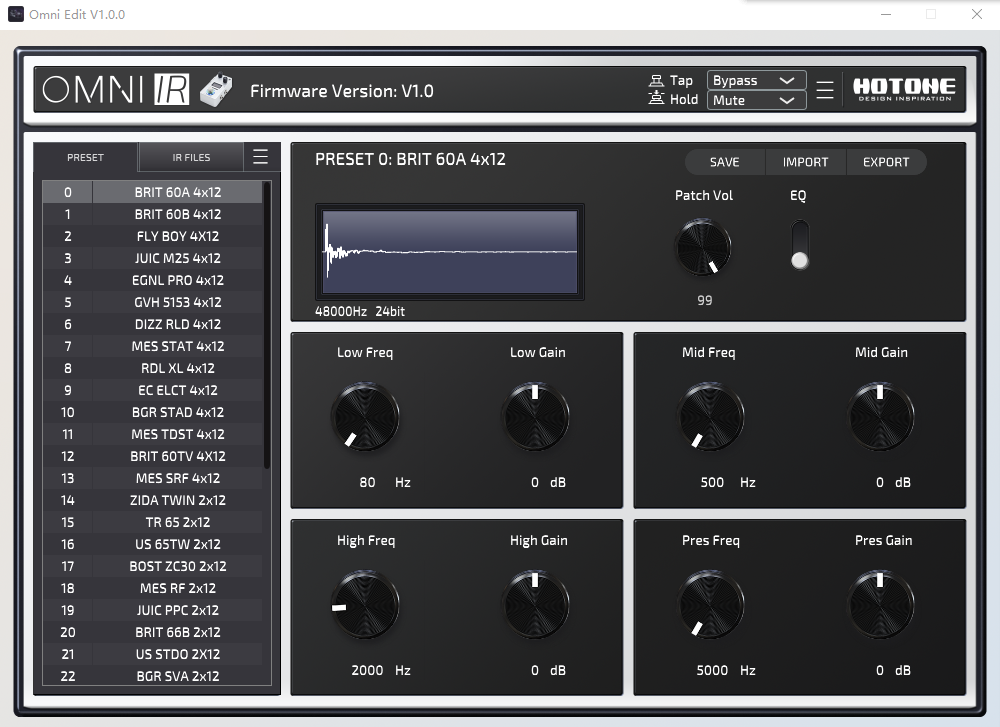This screenshot has width=1000, height=727.
Task: Click the Hold footswitch icon
Action: pos(656,98)
